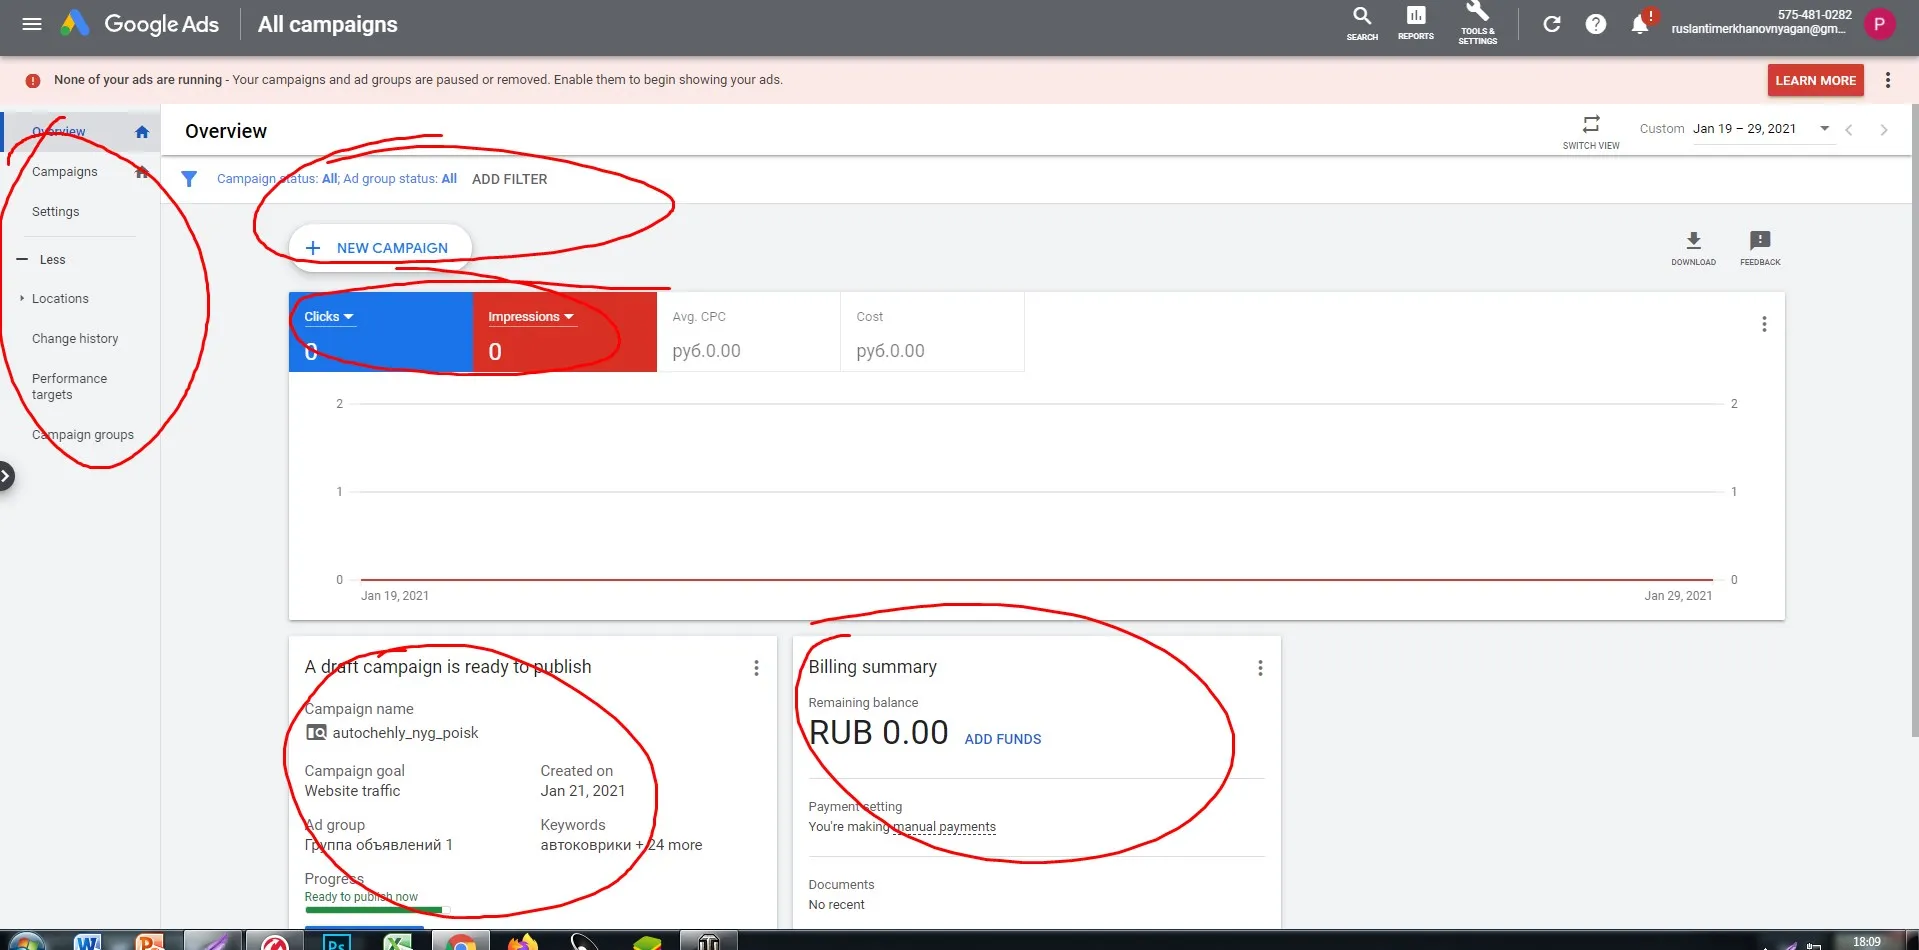This screenshot has width=1919, height=950.
Task: Click the Ready to publish progress bar
Action: 377,910
